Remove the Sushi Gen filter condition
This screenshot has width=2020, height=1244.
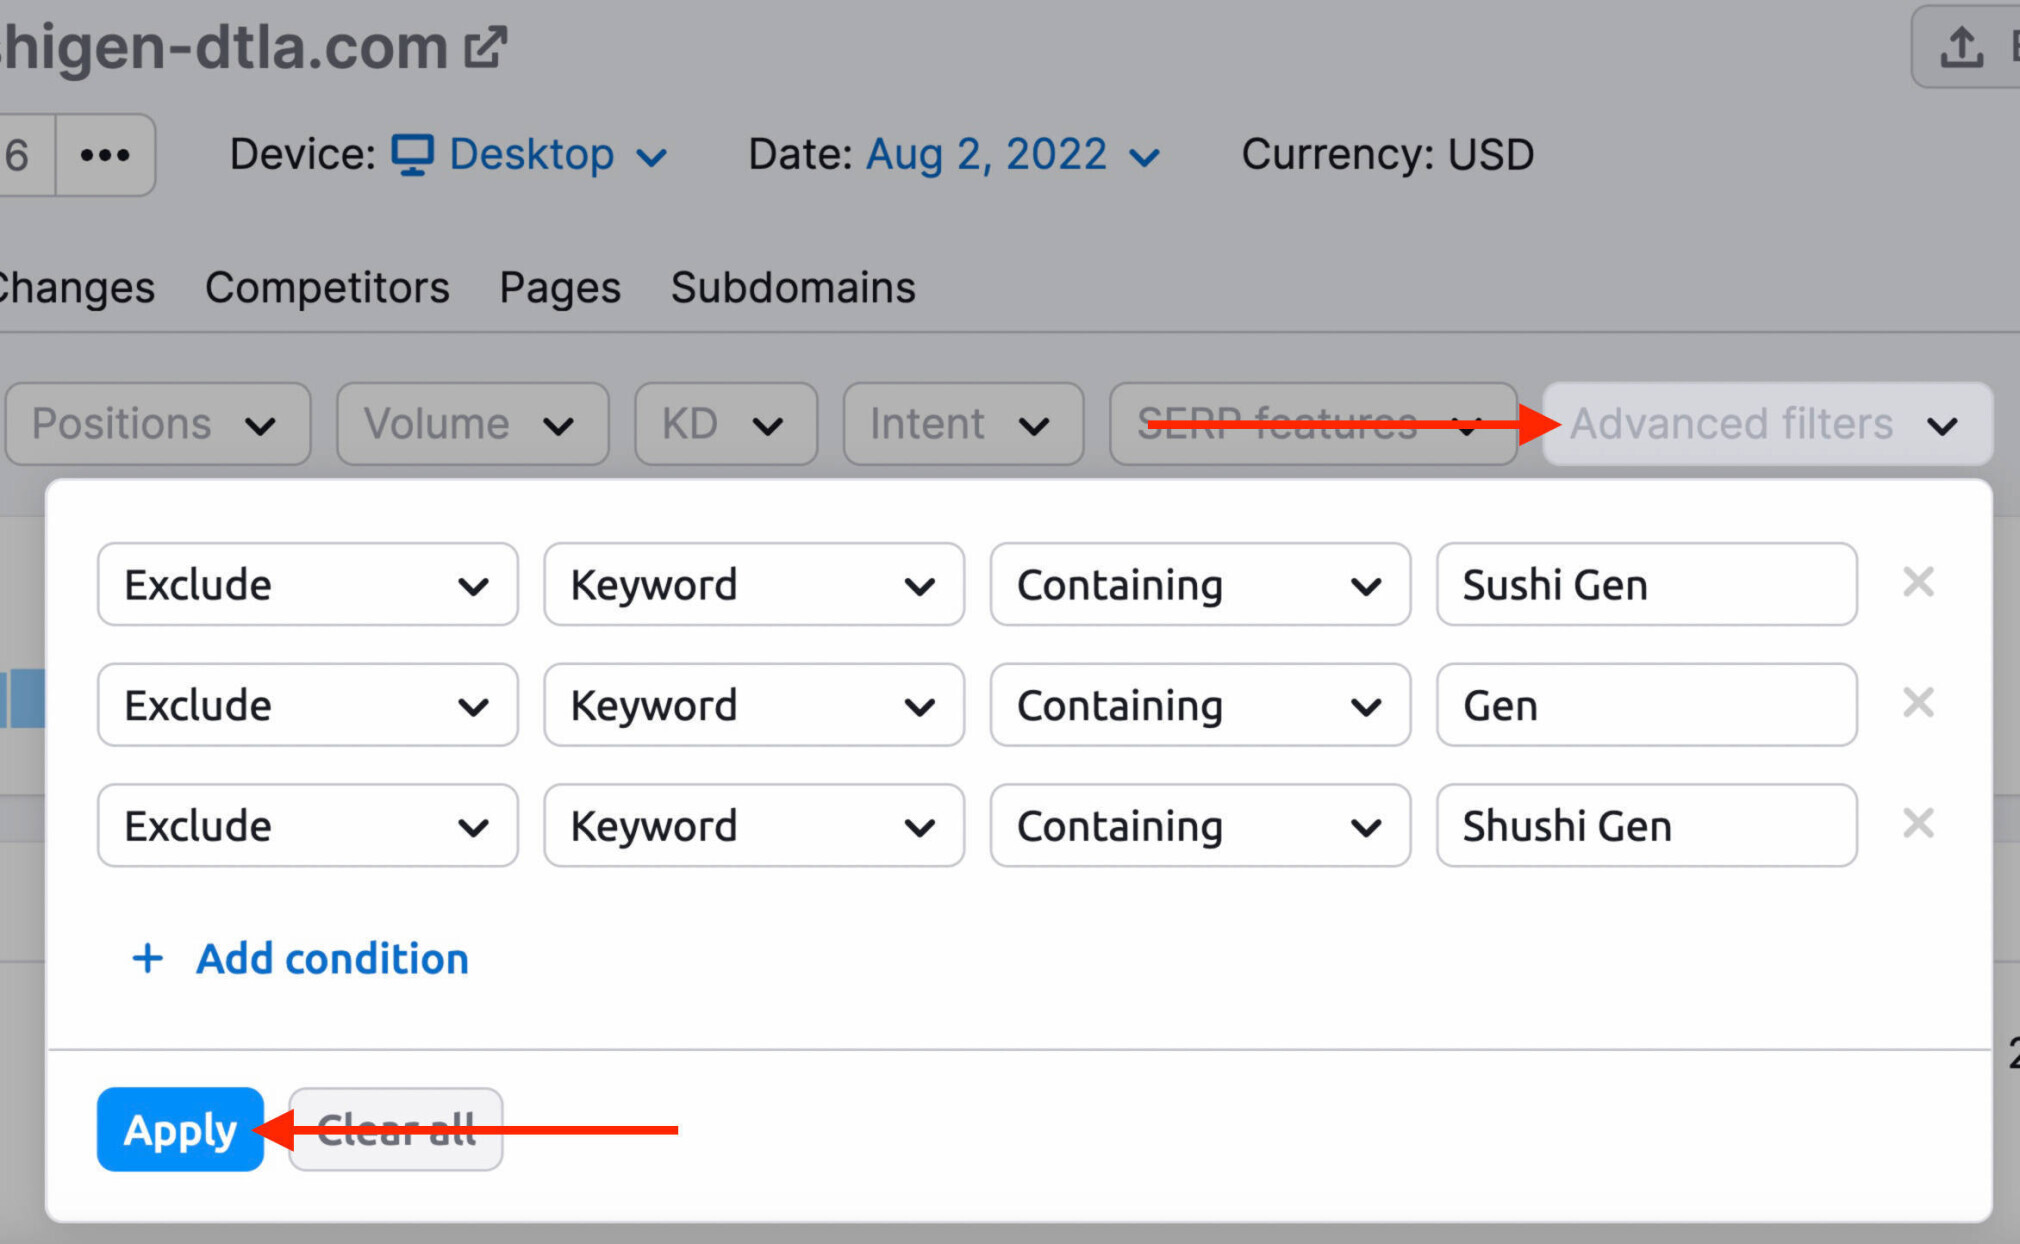(x=1918, y=582)
